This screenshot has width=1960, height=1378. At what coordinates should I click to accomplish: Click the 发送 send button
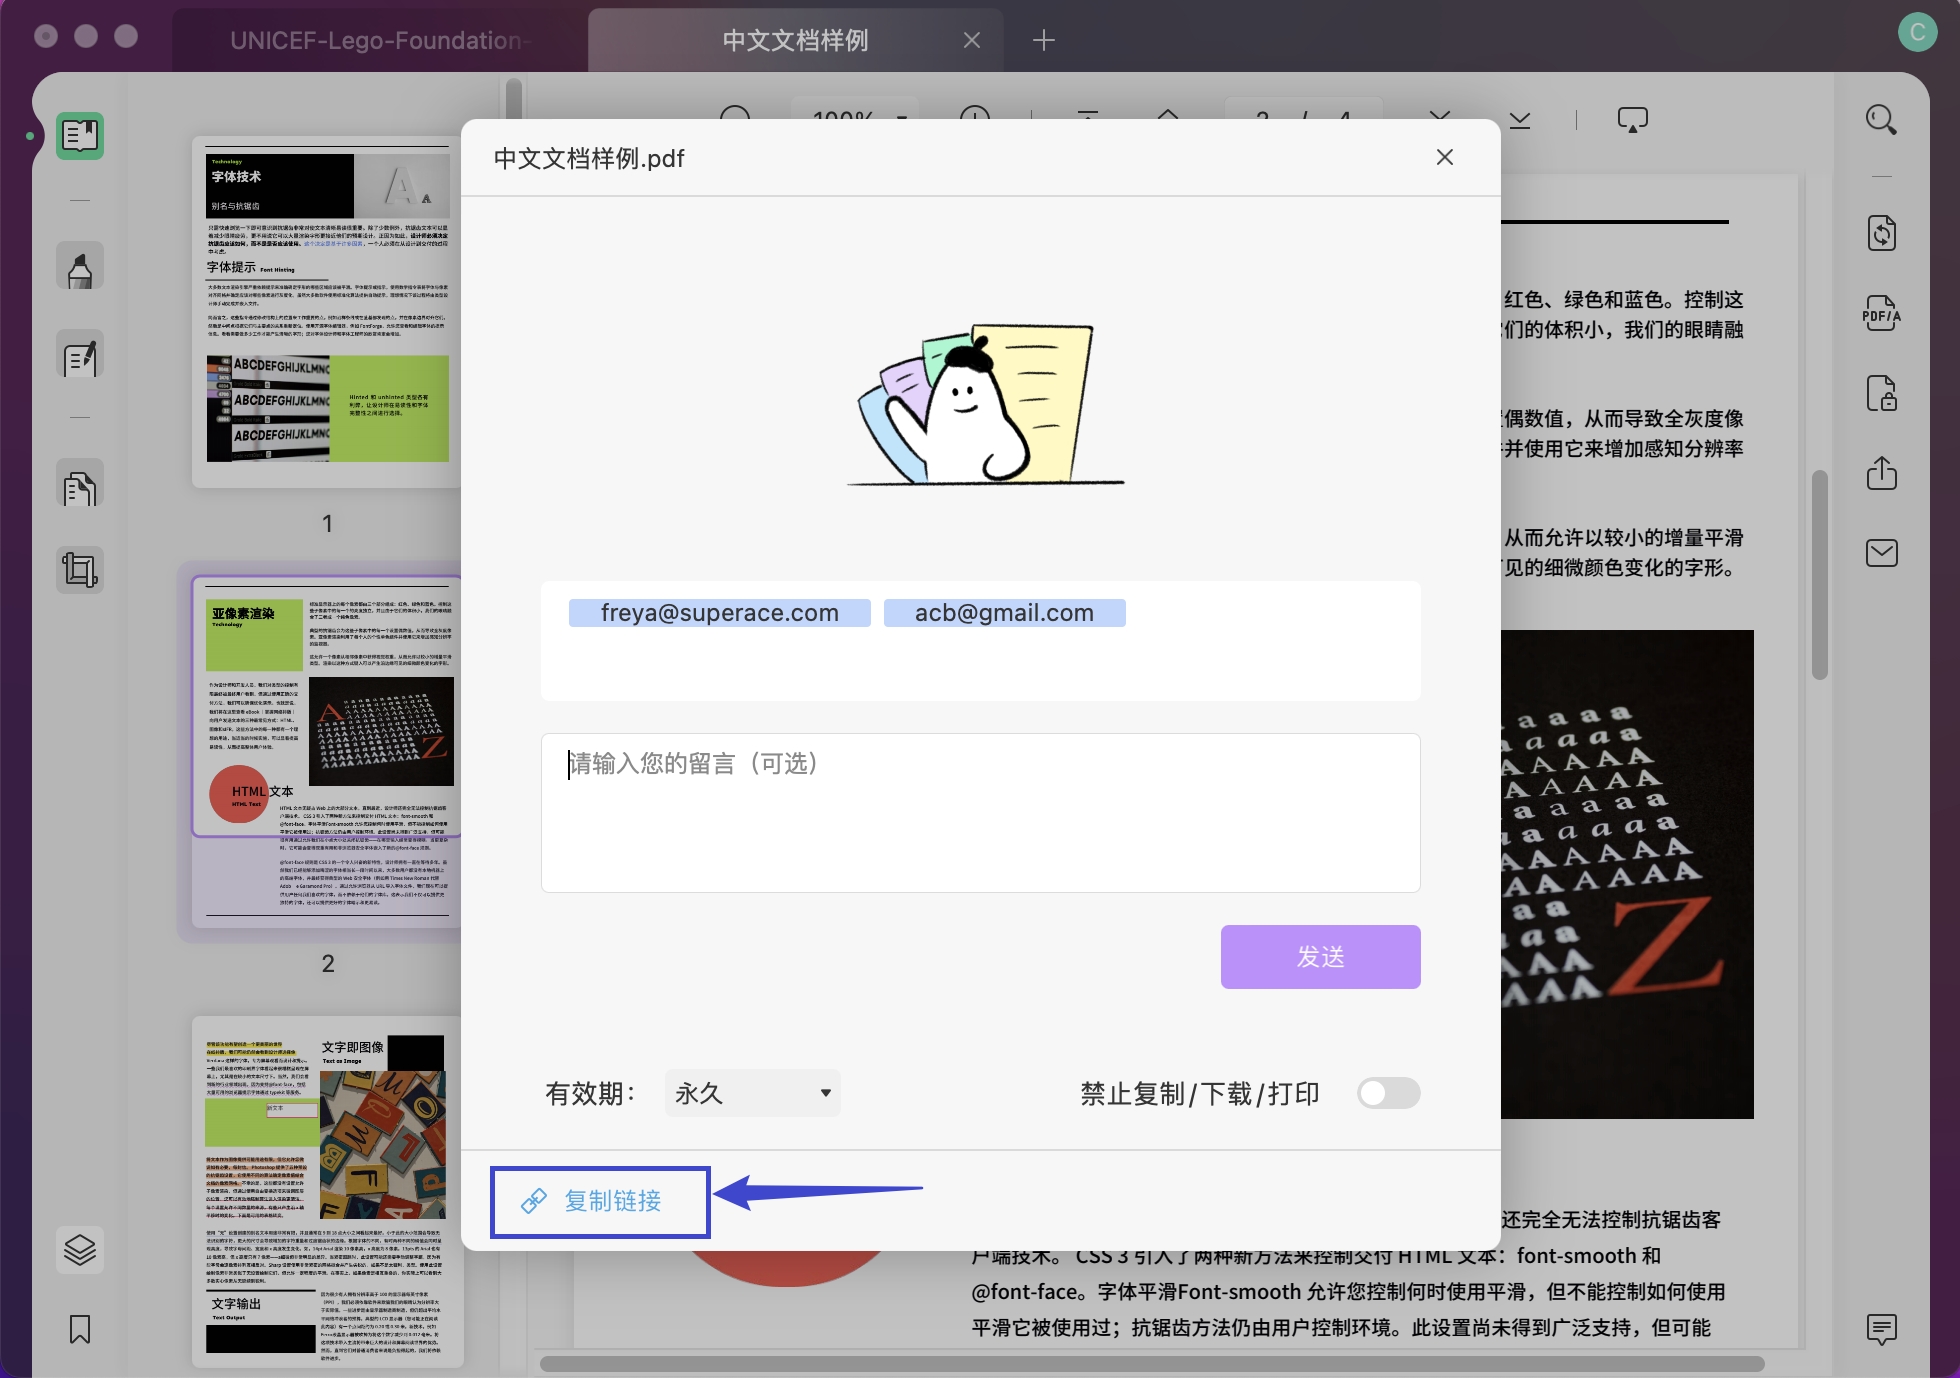pyautogui.click(x=1320, y=957)
